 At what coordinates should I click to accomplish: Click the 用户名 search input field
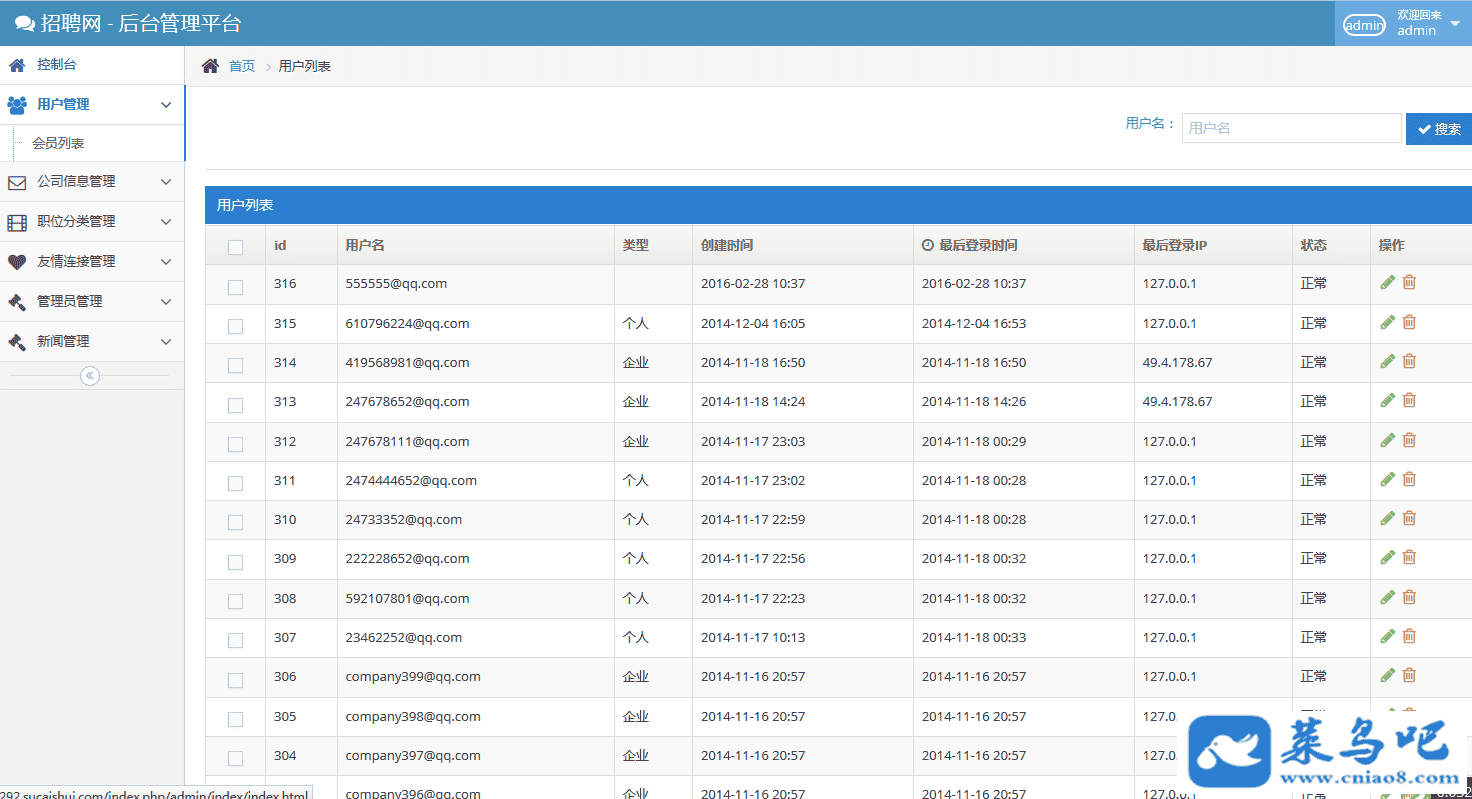point(1291,128)
